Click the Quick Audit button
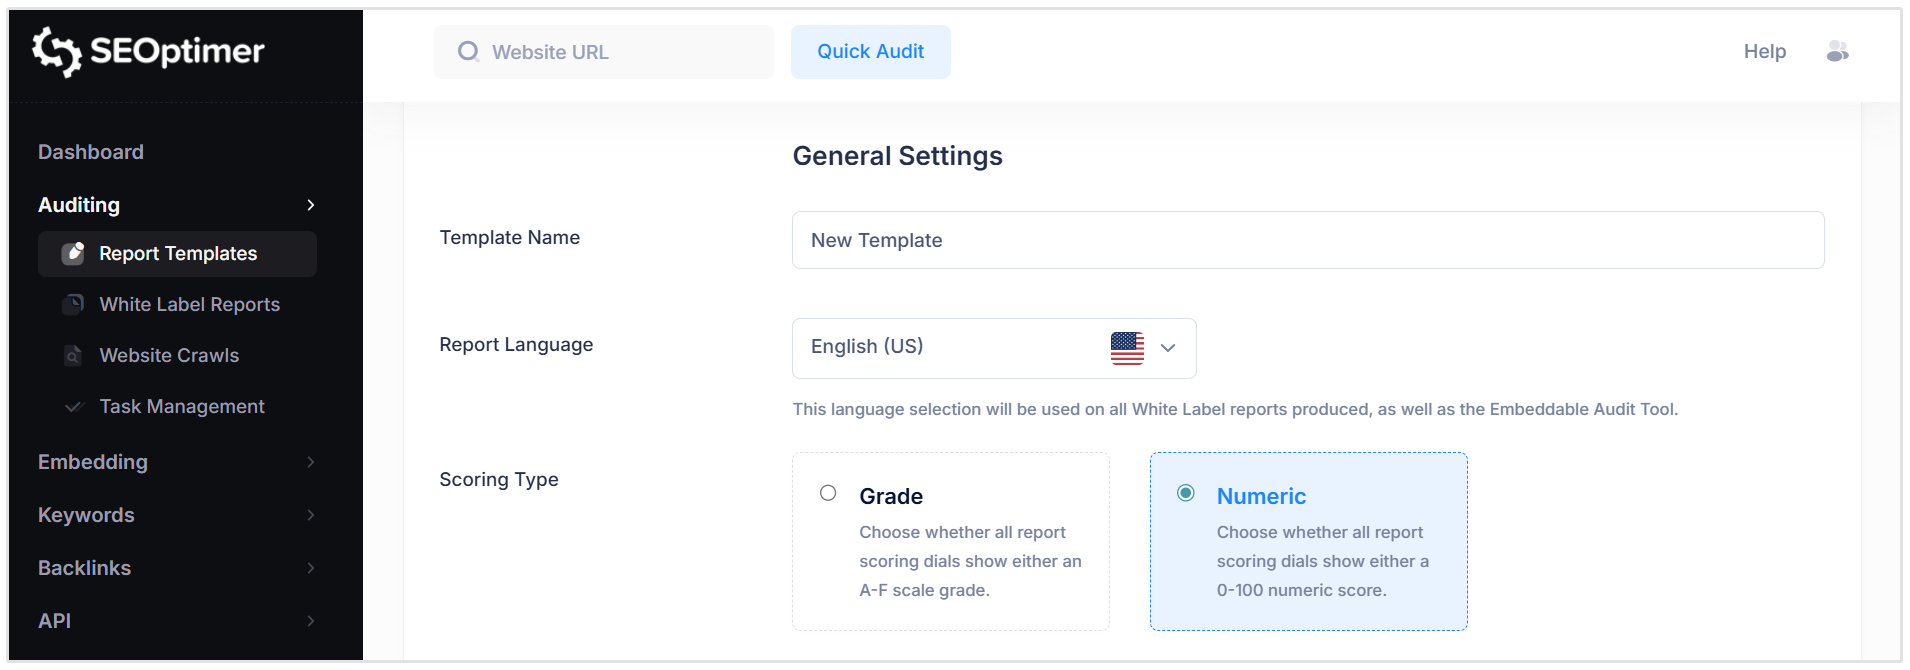This screenshot has height=670, width=1910. (871, 52)
